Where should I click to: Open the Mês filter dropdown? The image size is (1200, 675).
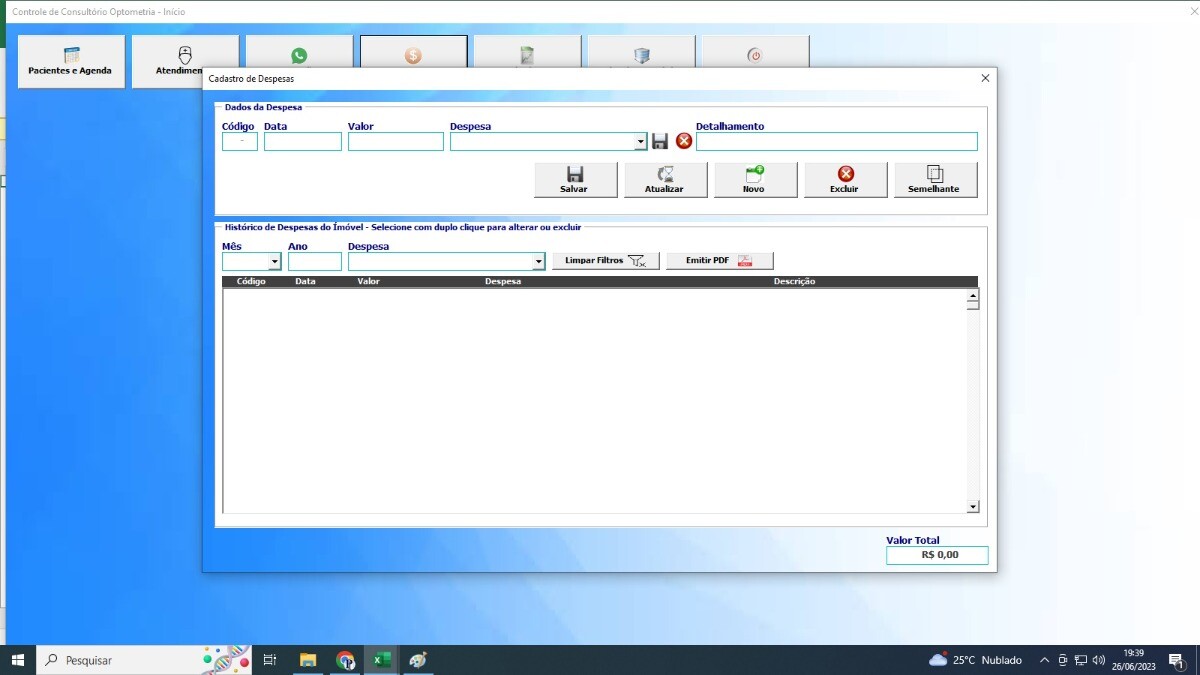(x=275, y=263)
